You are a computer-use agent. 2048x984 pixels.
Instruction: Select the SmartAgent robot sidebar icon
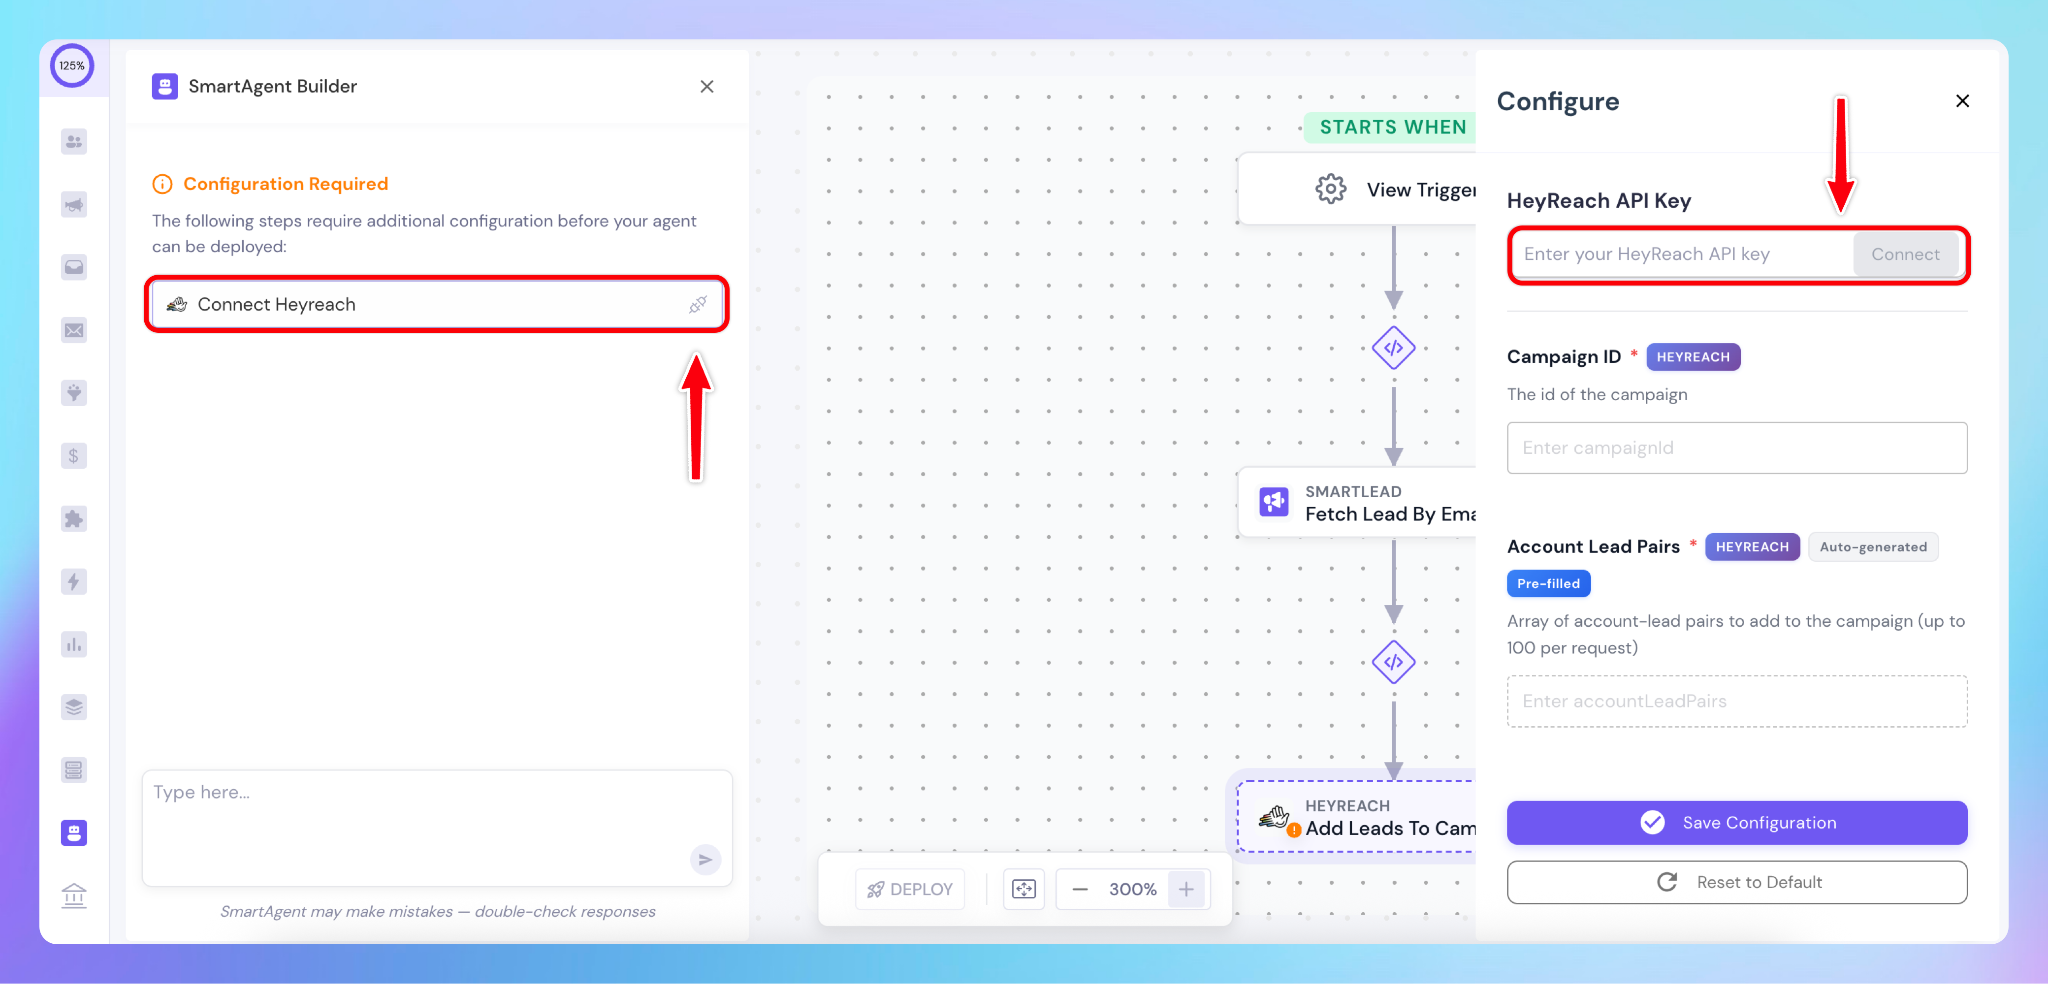click(x=74, y=833)
